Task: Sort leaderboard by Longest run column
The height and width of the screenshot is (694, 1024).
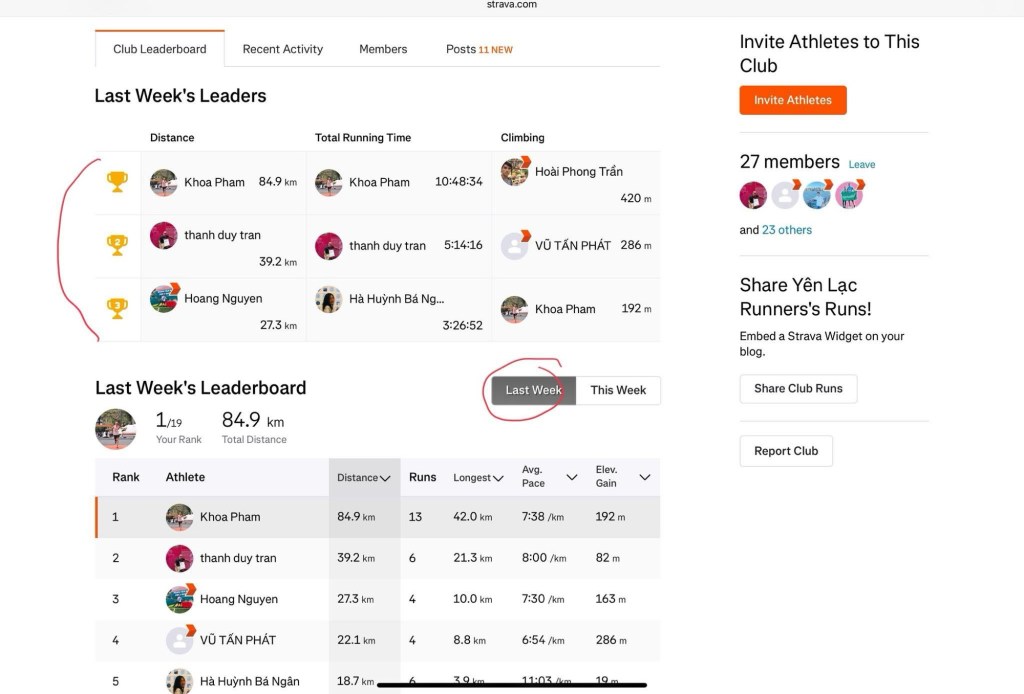Action: (x=477, y=478)
